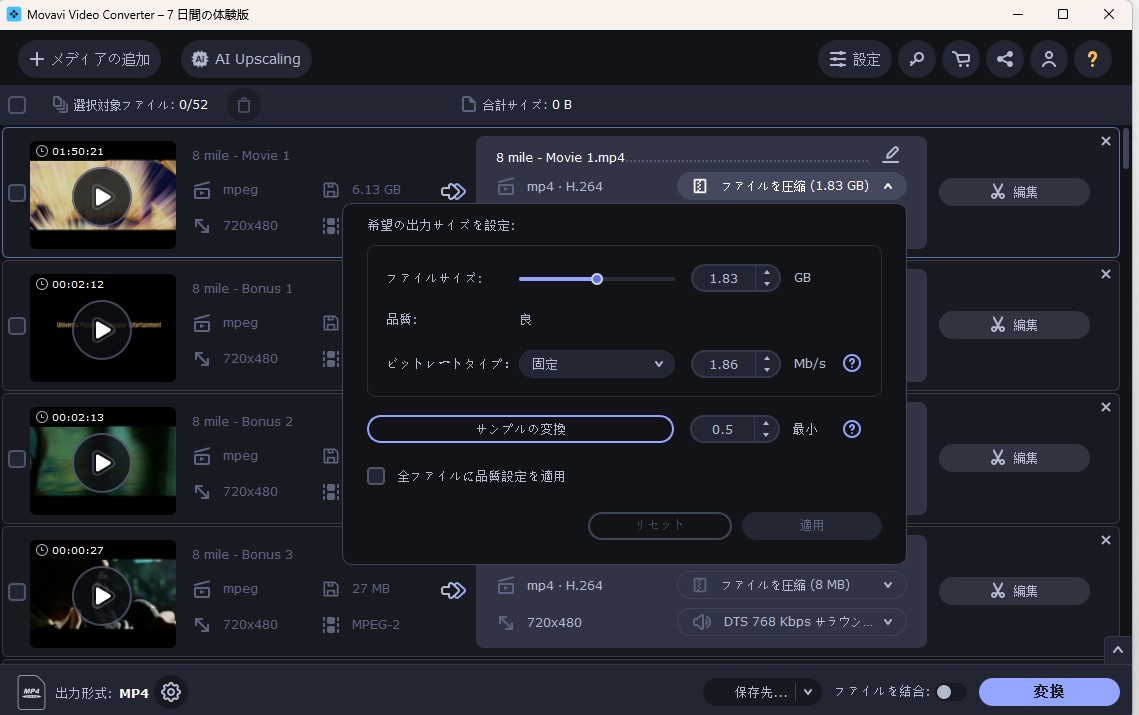The image size is (1139, 715).
Task: Click the file size 1.83 GB input field
Action: [x=723, y=278]
